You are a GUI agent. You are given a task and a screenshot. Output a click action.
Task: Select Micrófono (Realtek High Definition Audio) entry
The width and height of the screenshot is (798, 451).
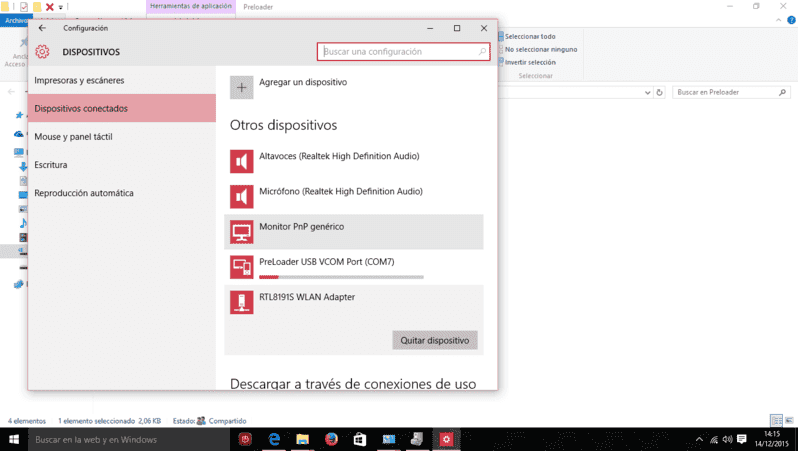click(354, 196)
